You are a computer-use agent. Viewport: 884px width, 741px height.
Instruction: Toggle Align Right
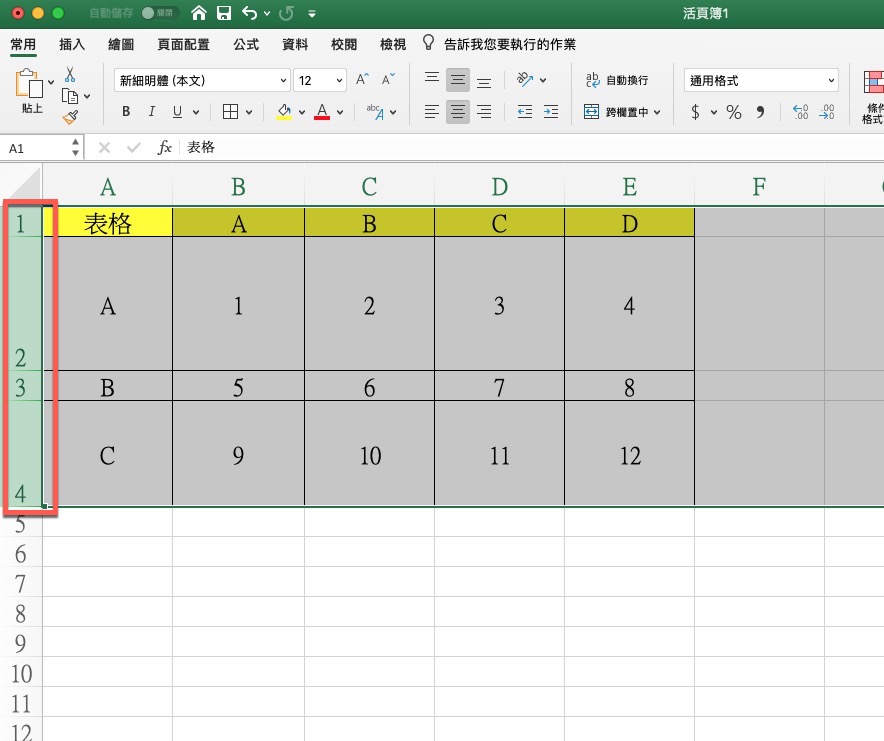tap(484, 112)
